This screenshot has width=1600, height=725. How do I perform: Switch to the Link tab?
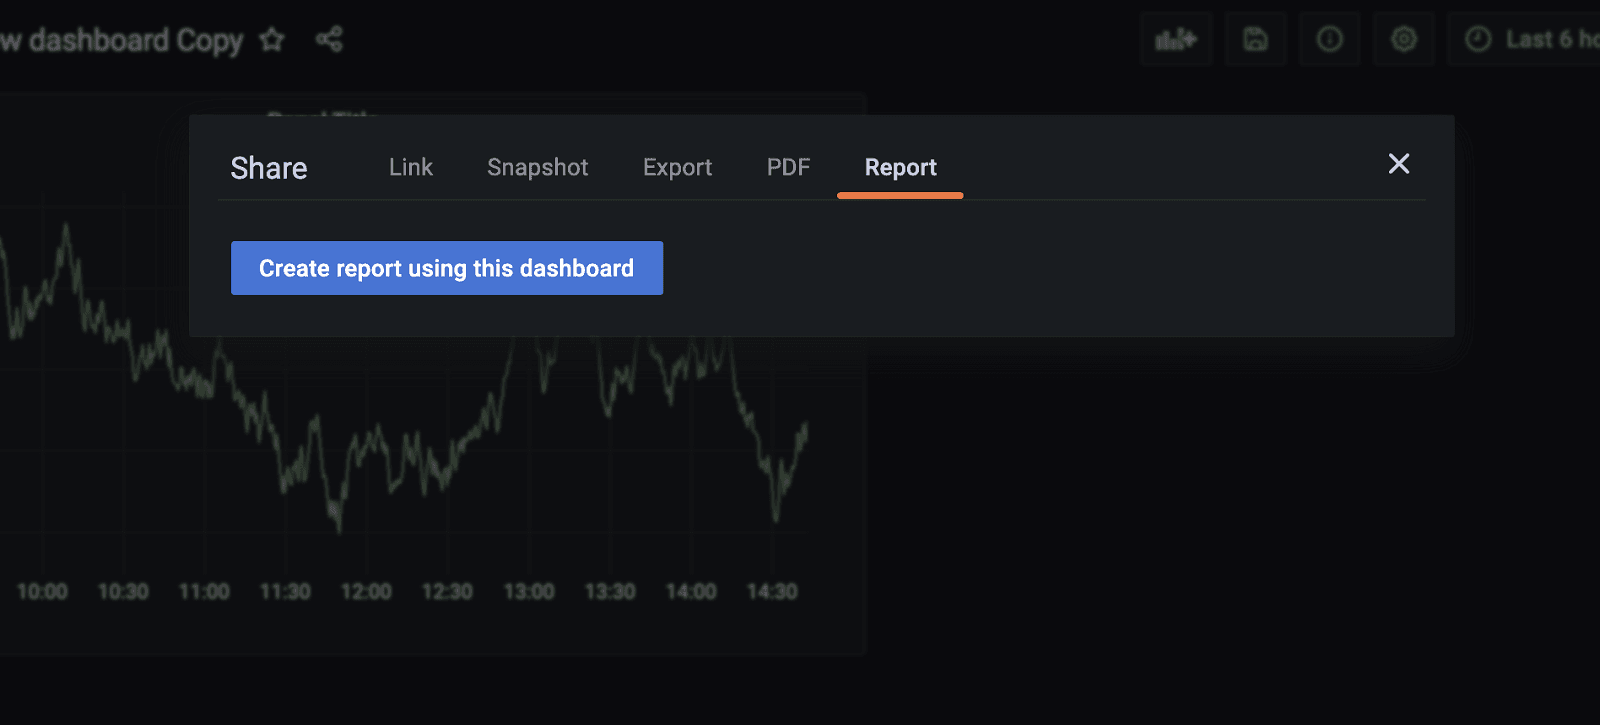(x=410, y=167)
